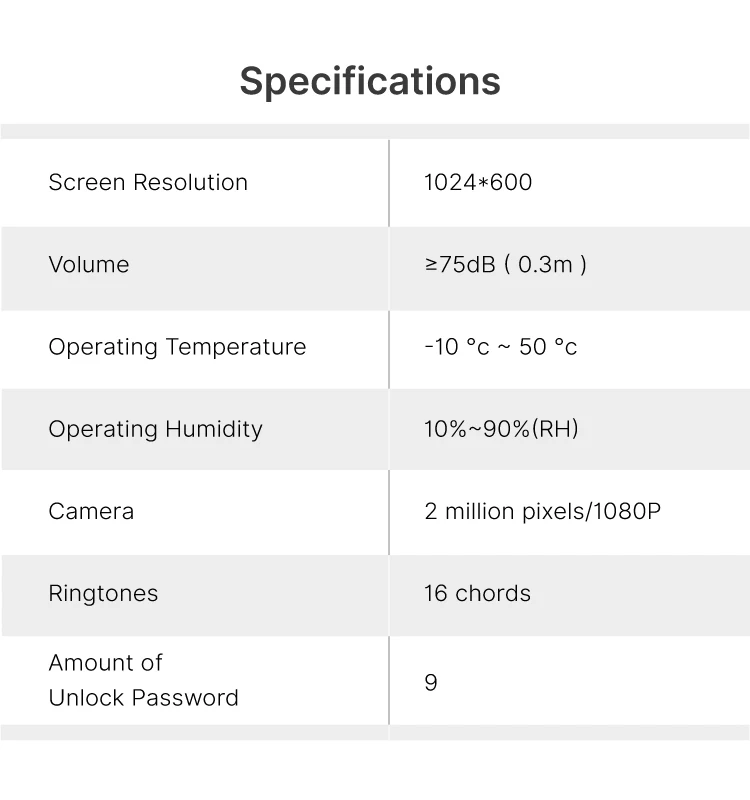Click the 0.3m distance in parentheses
Image resolution: width=750 pixels, height=800 pixels.
tap(545, 264)
